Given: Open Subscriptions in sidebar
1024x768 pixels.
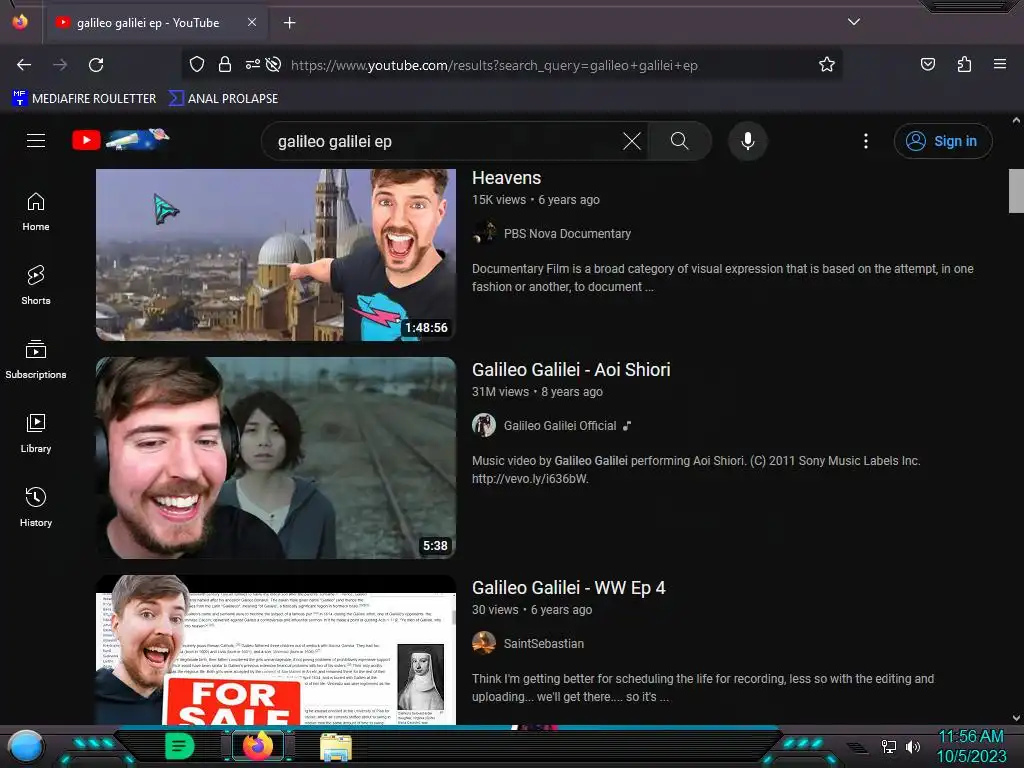Looking at the screenshot, I should [36, 359].
